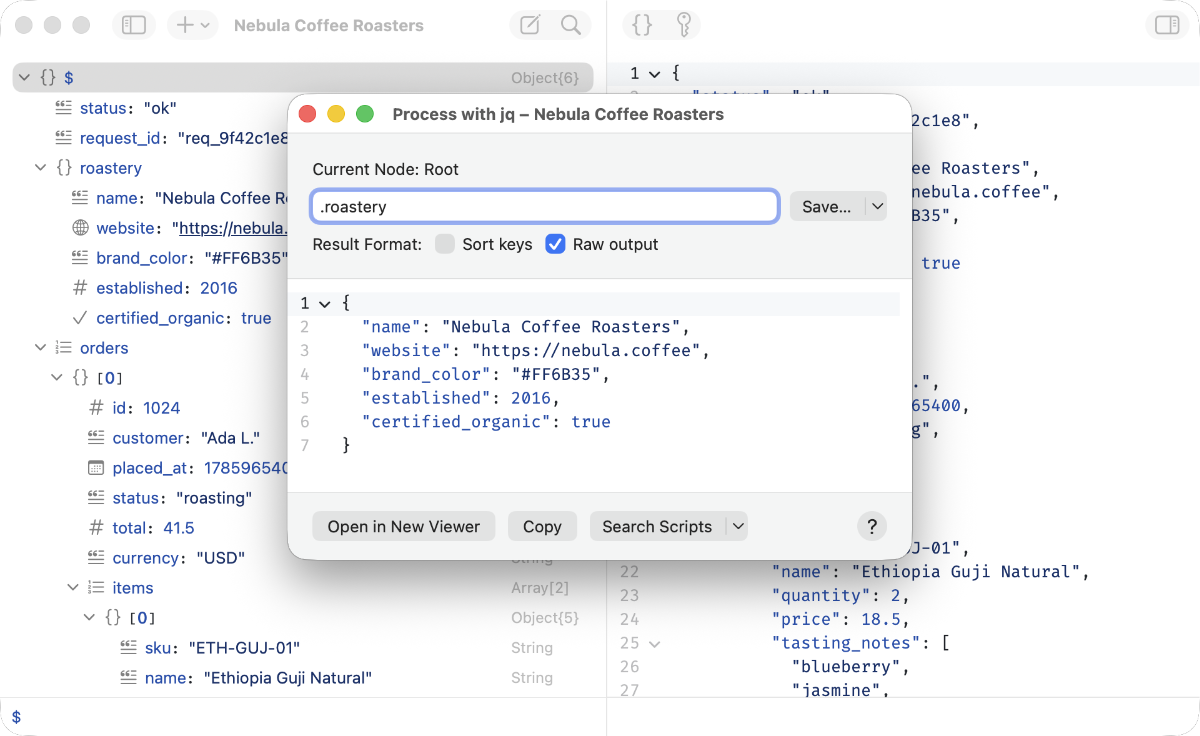Image resolution: width=1200 pixels, height=736 pixels.
Task: Collapse the items array node
Action: click(73, 588)
